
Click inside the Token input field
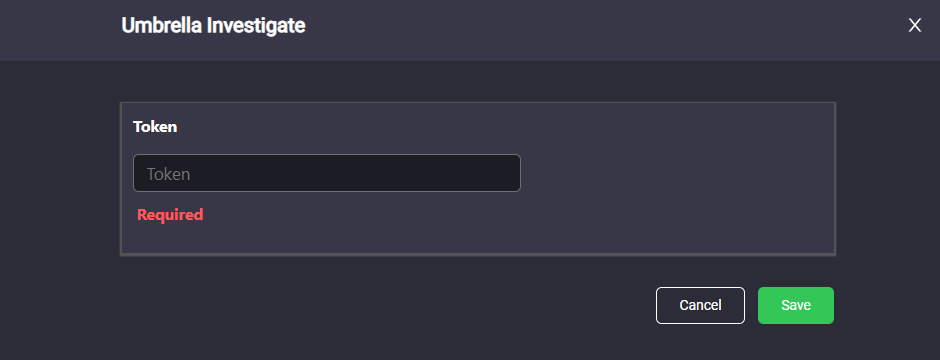[327, 173]
